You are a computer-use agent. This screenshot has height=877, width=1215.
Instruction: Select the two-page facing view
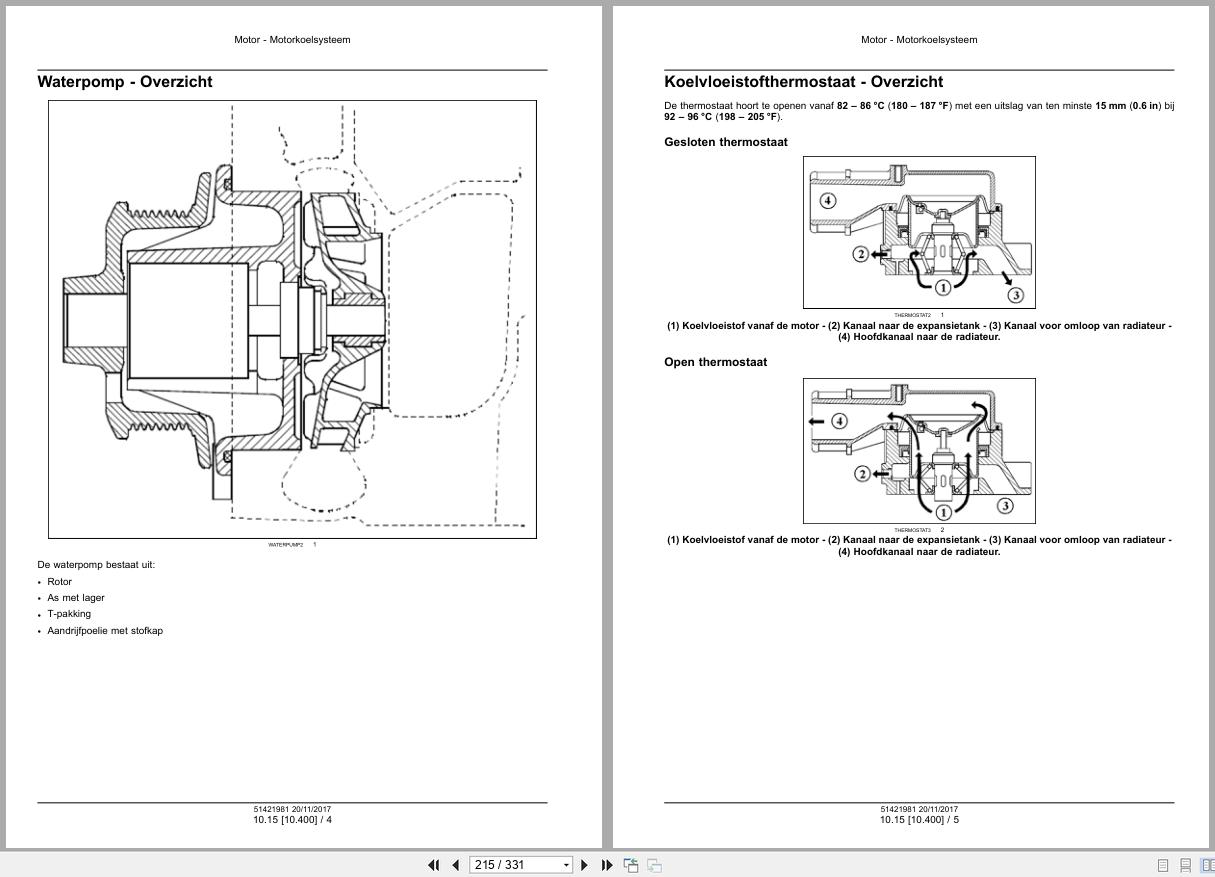pos(1207,865)
